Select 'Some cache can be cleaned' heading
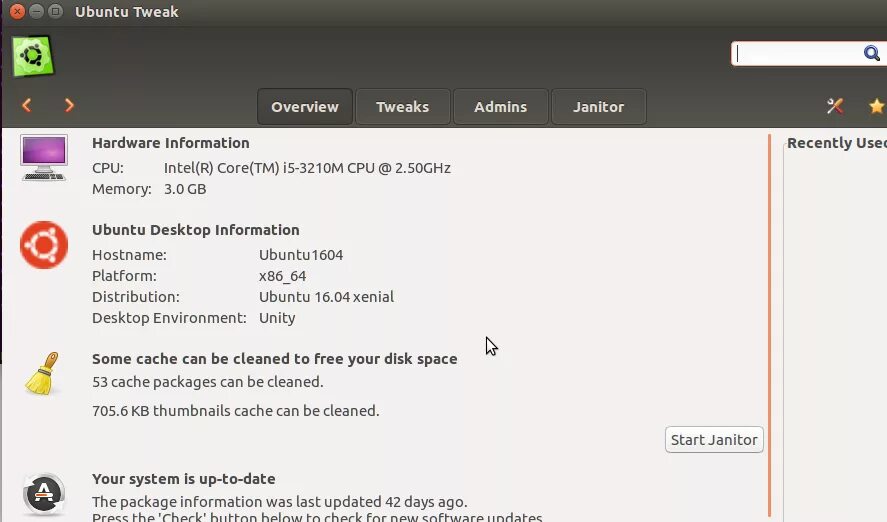Image resolution: width=887 pixels, height=522 pixels. [274, 359]
